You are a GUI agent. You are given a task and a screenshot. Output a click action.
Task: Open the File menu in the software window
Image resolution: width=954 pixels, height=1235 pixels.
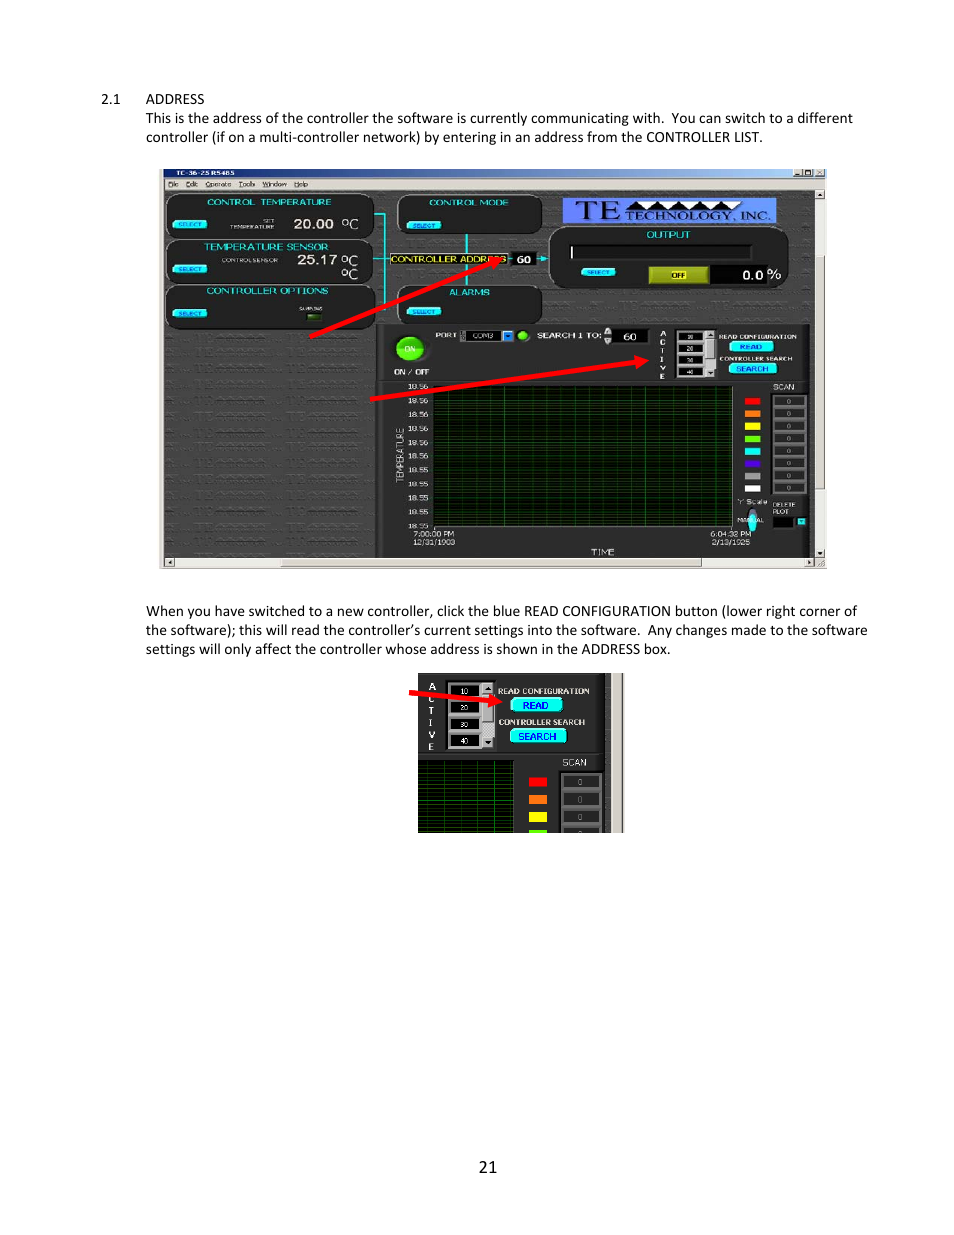point(173,184)
